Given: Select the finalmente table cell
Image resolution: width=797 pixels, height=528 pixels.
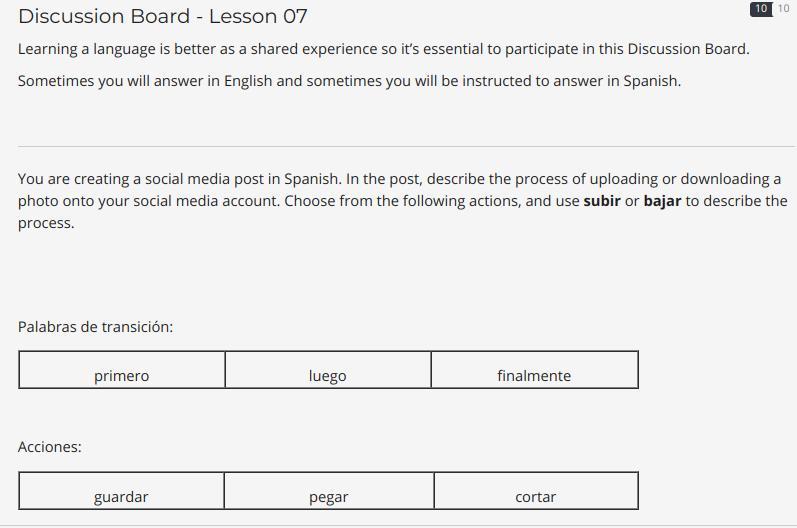Looking at the screenshot, I should click(x=535, y=369).
